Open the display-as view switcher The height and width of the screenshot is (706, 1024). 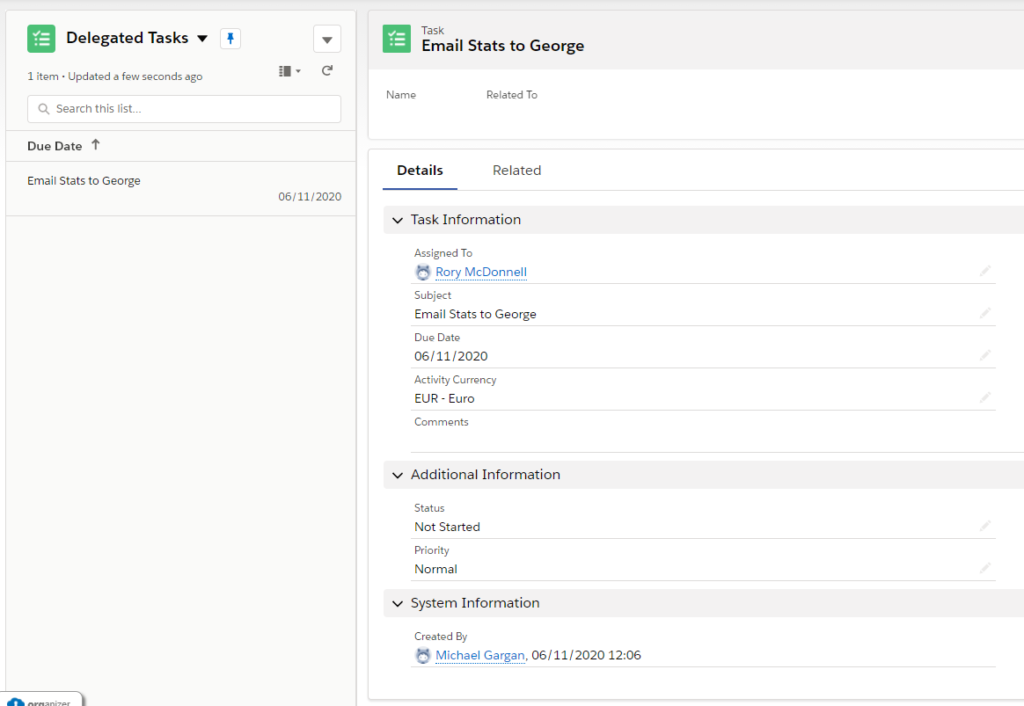click(x=289, y=71)
